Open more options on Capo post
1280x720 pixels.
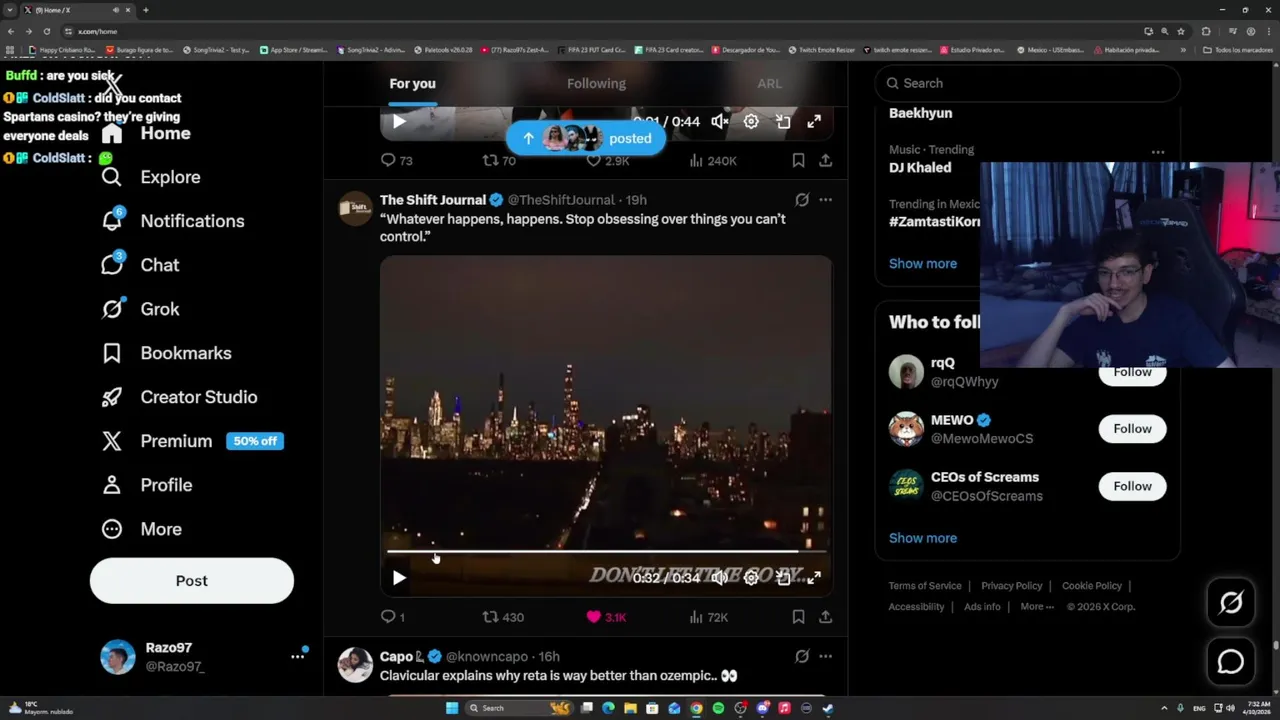click(825, 657)
